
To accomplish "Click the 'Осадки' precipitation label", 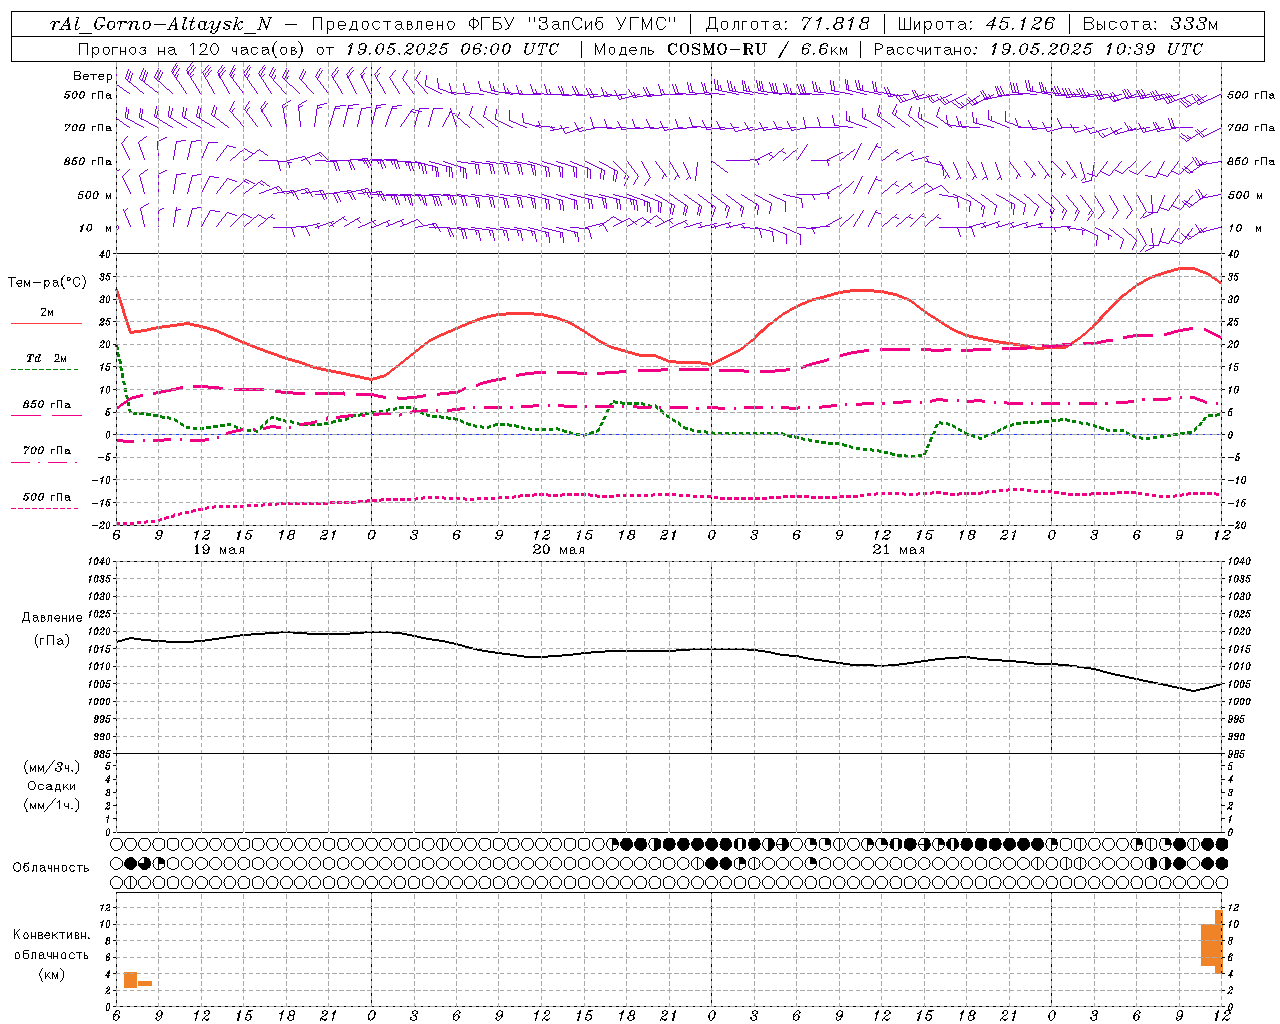I will coord(52,786).
